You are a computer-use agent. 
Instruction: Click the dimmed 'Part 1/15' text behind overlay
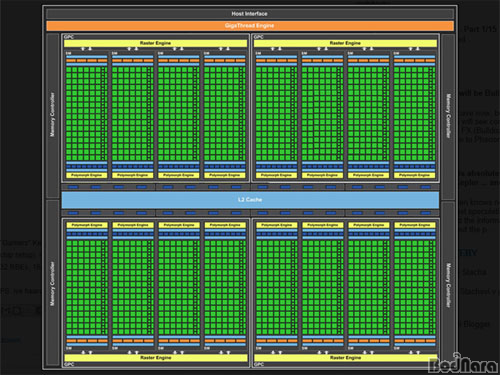[x=480, y=29]
